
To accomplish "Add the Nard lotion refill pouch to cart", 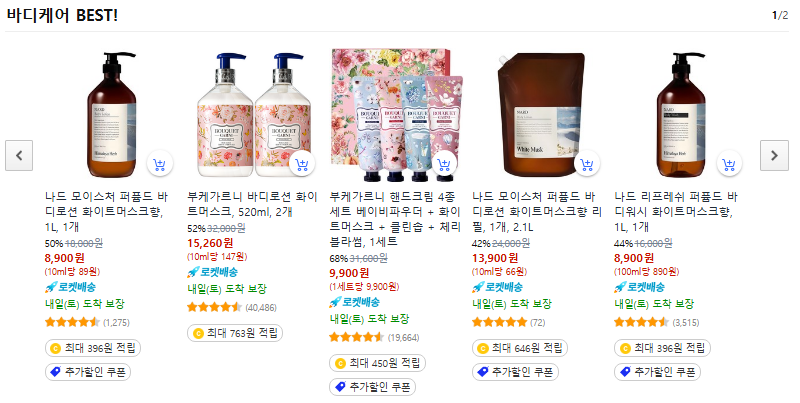I will click(586, 164).
